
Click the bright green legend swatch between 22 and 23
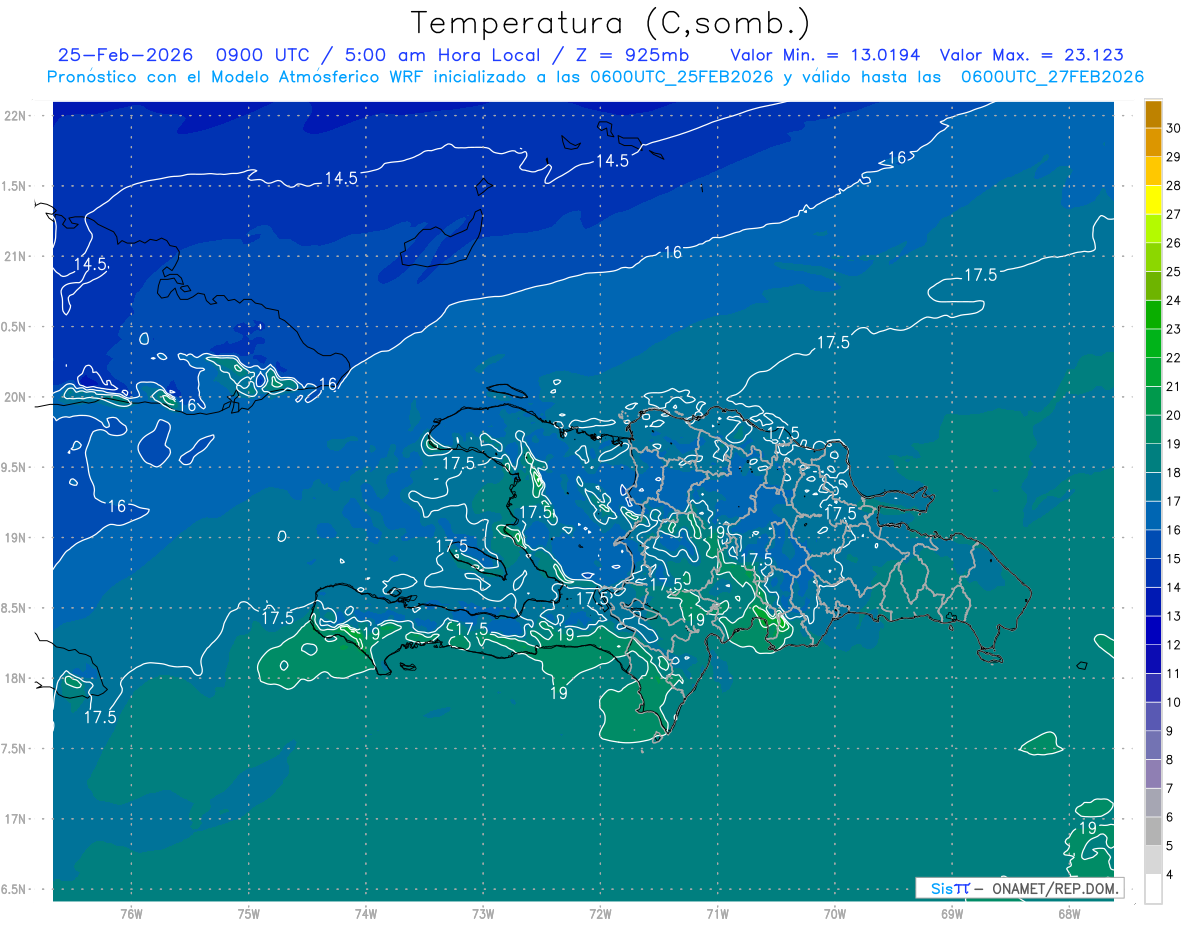click(x=1153, y=343)
